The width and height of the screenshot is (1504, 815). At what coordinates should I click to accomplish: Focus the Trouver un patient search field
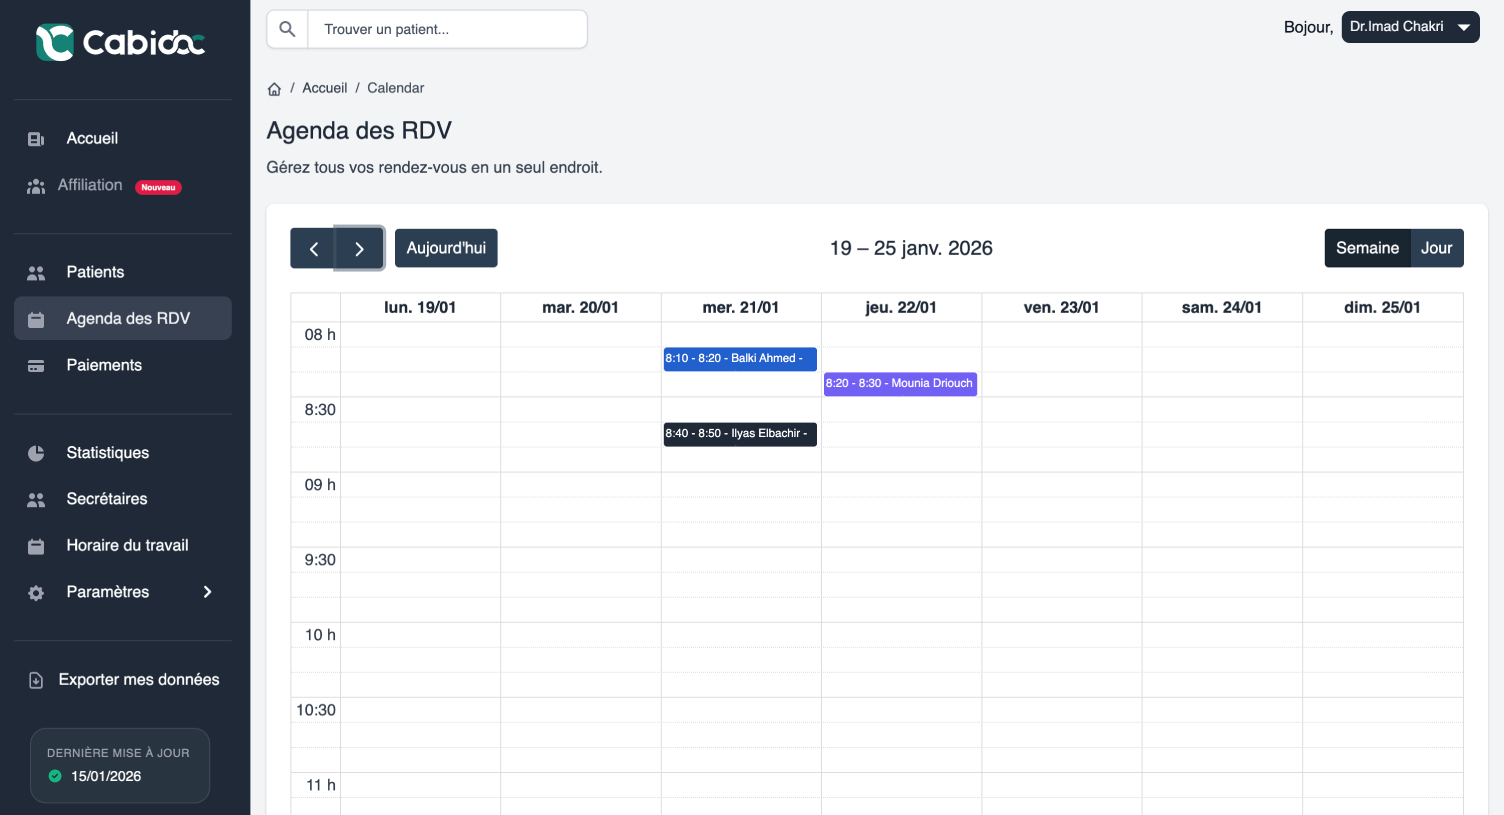[447, 29]
